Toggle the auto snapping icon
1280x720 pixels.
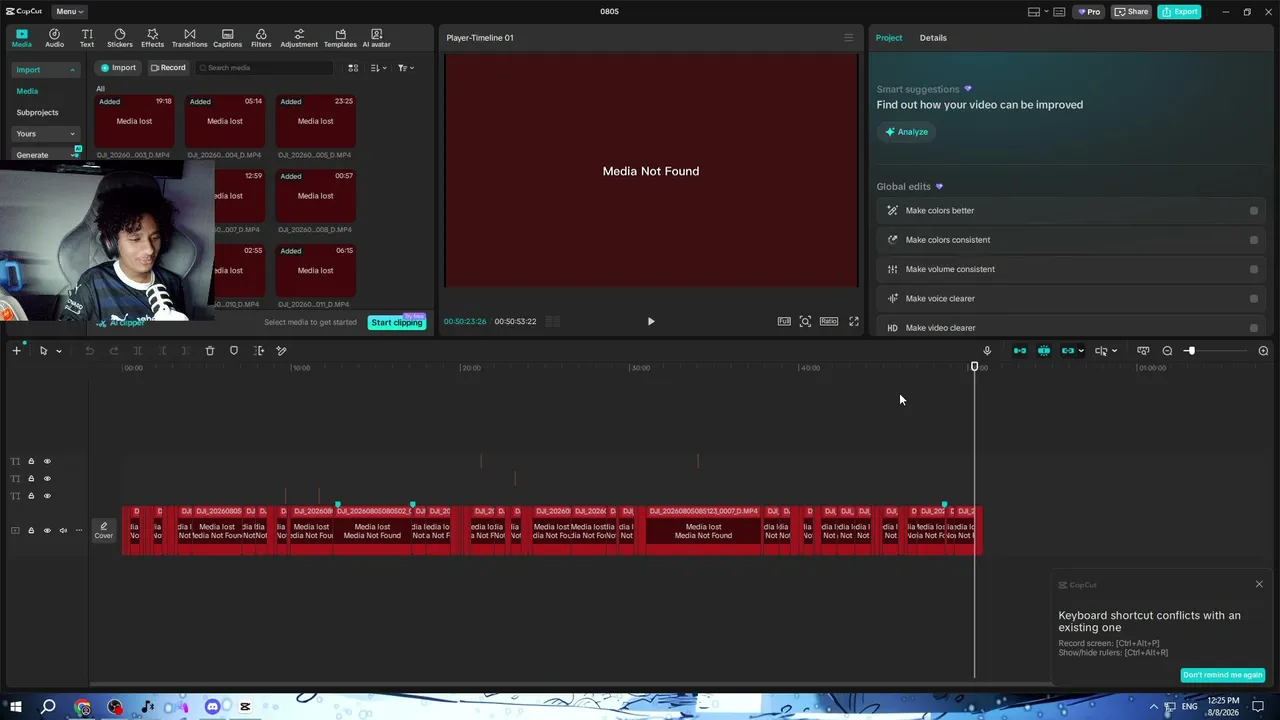coord(1044,351)
